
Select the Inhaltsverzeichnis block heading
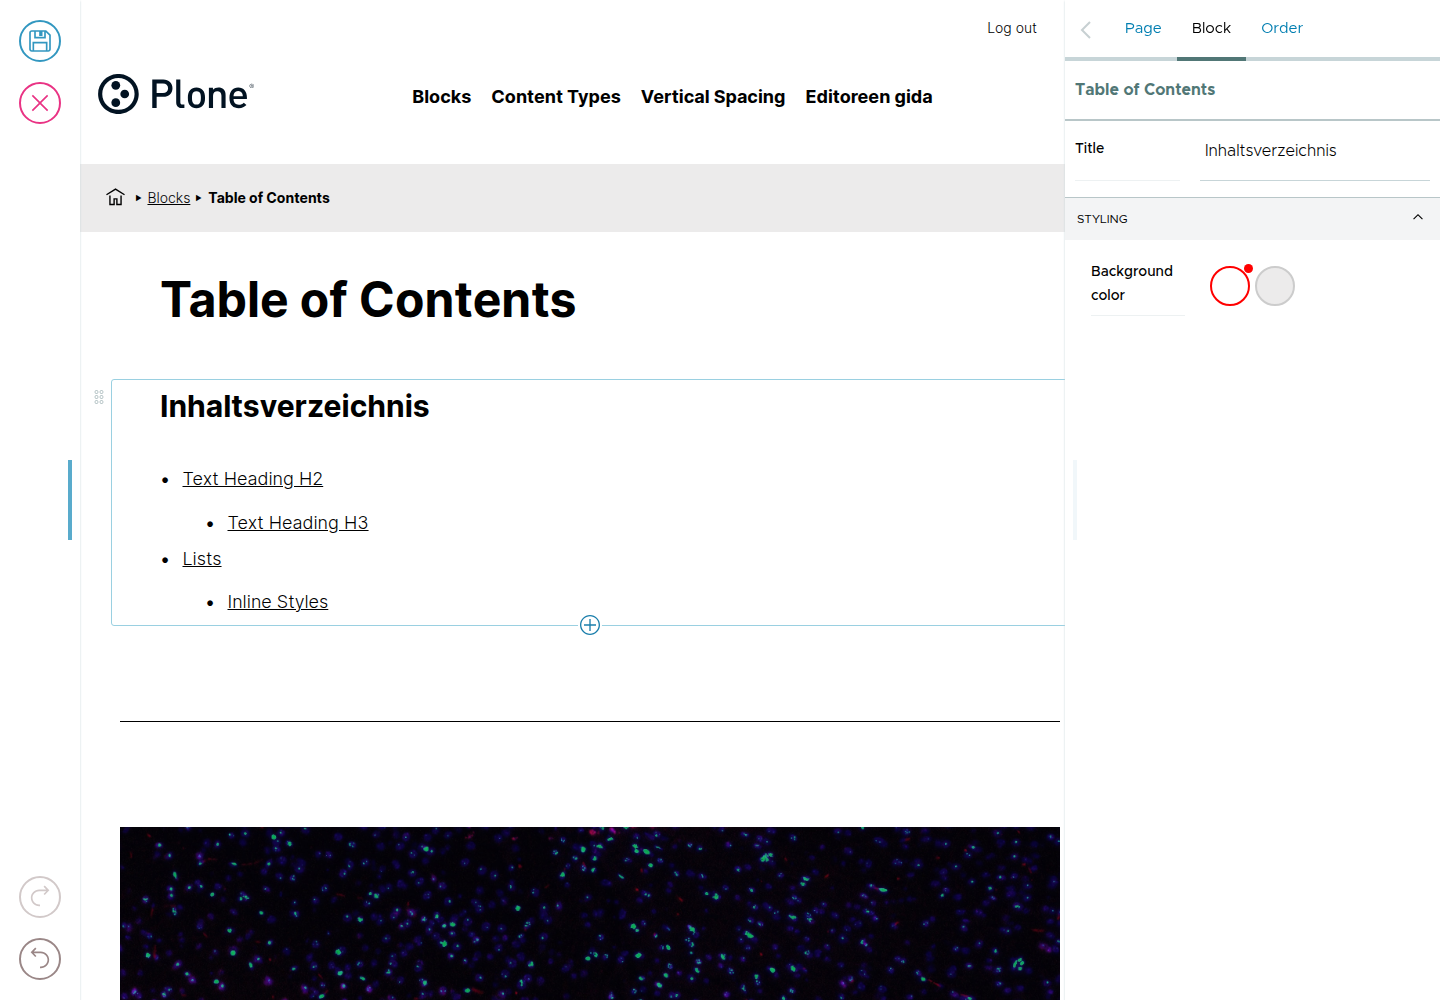[x=295, y=406]
